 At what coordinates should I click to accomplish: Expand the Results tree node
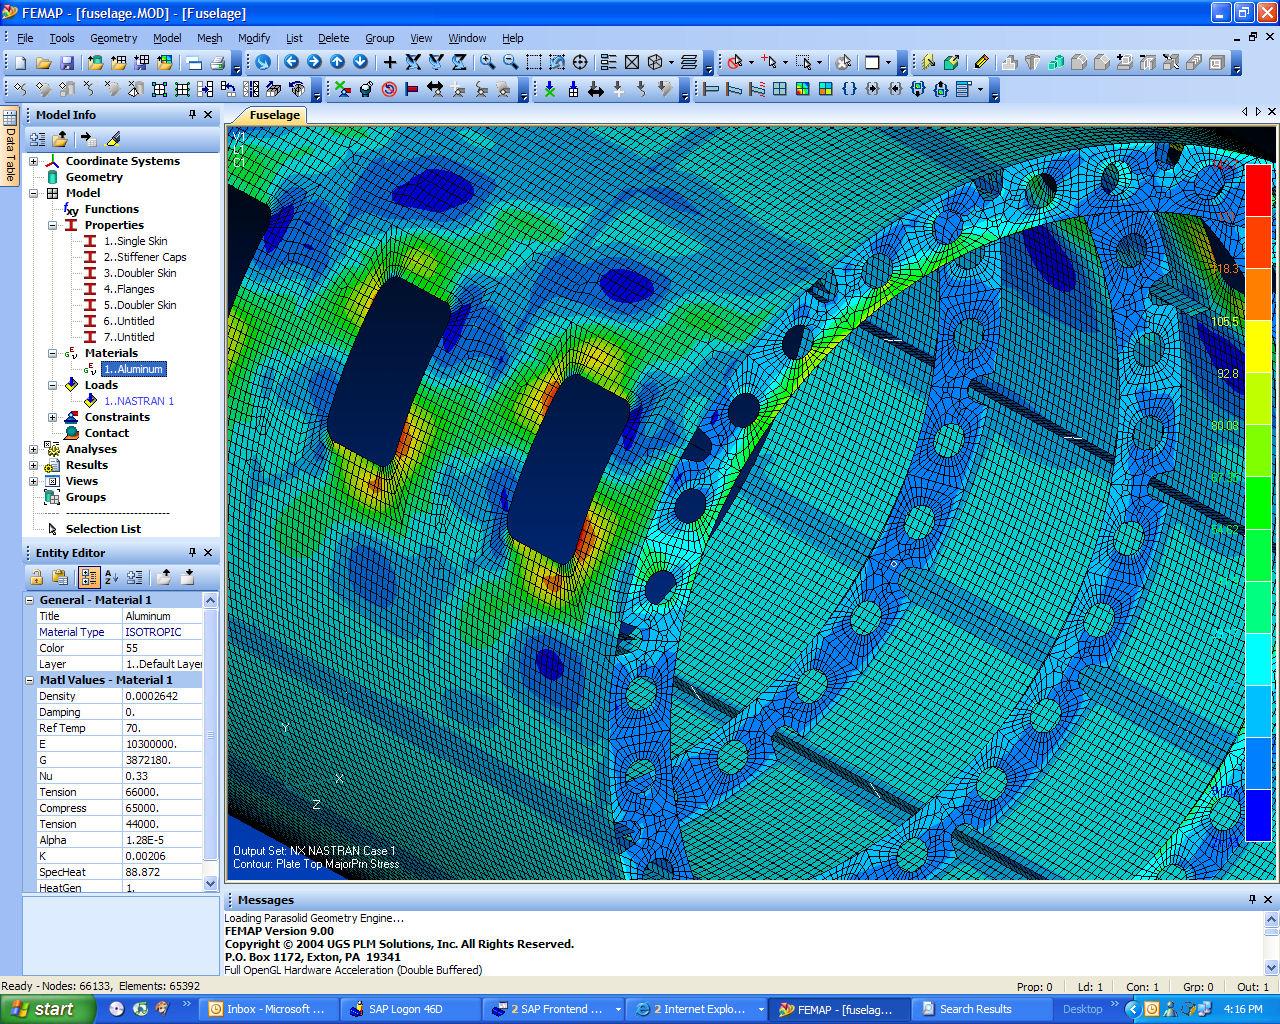(x=34, y=465)
